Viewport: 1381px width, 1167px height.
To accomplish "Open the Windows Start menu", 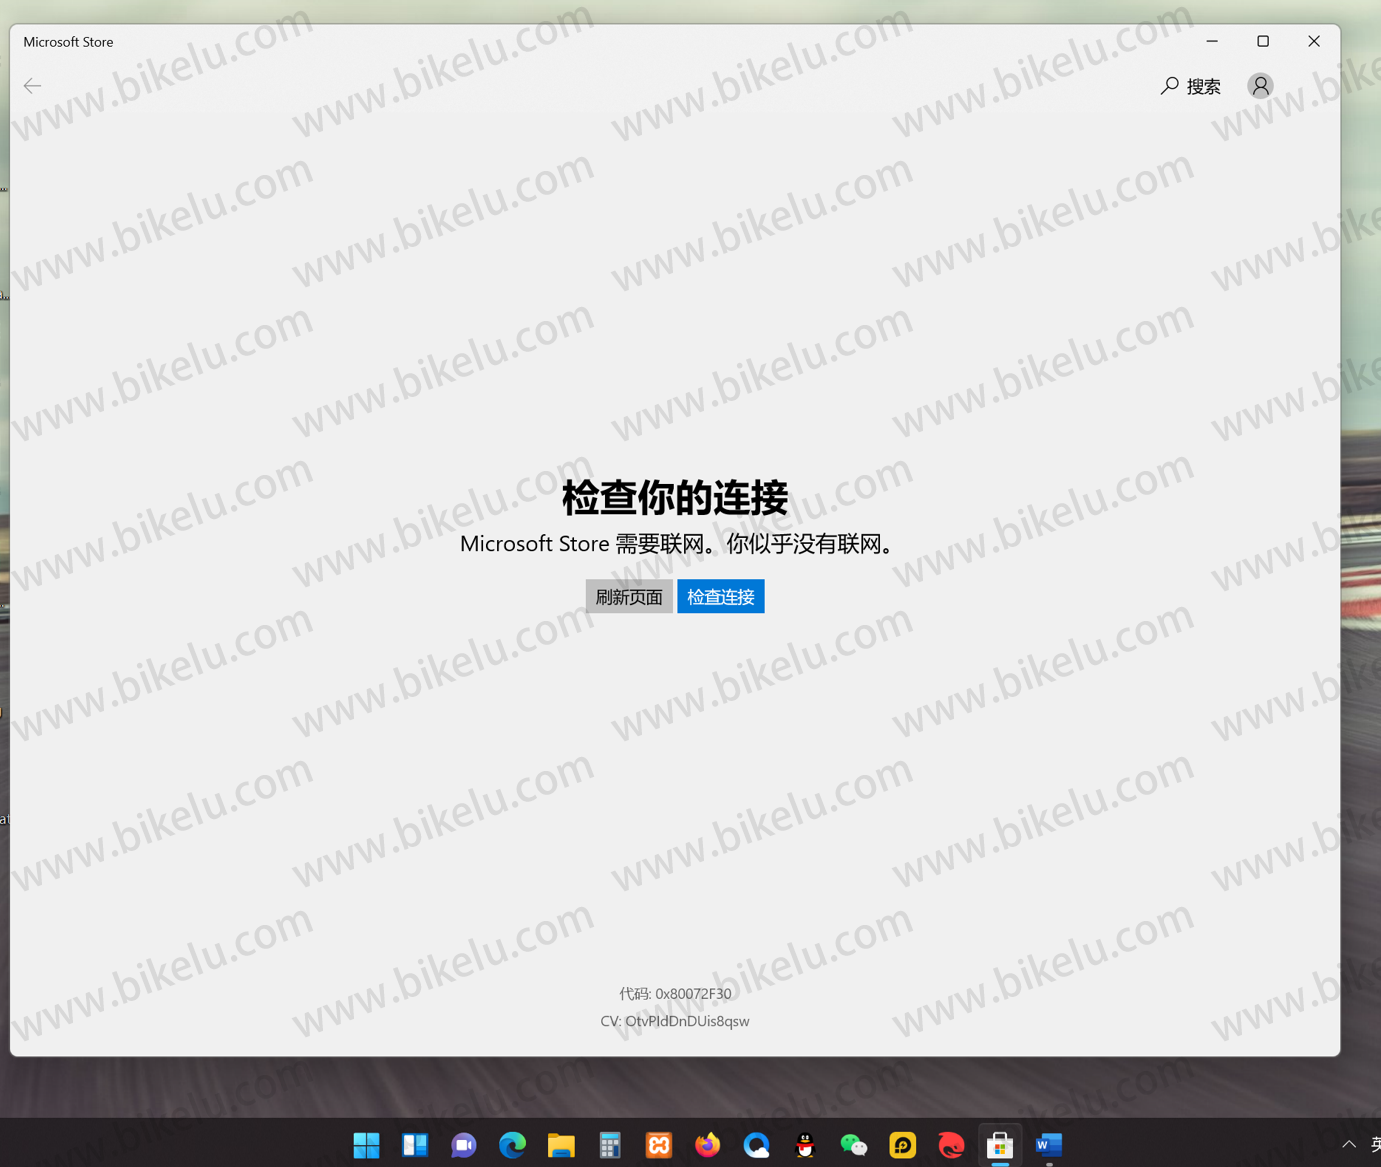I will 366,1145.
